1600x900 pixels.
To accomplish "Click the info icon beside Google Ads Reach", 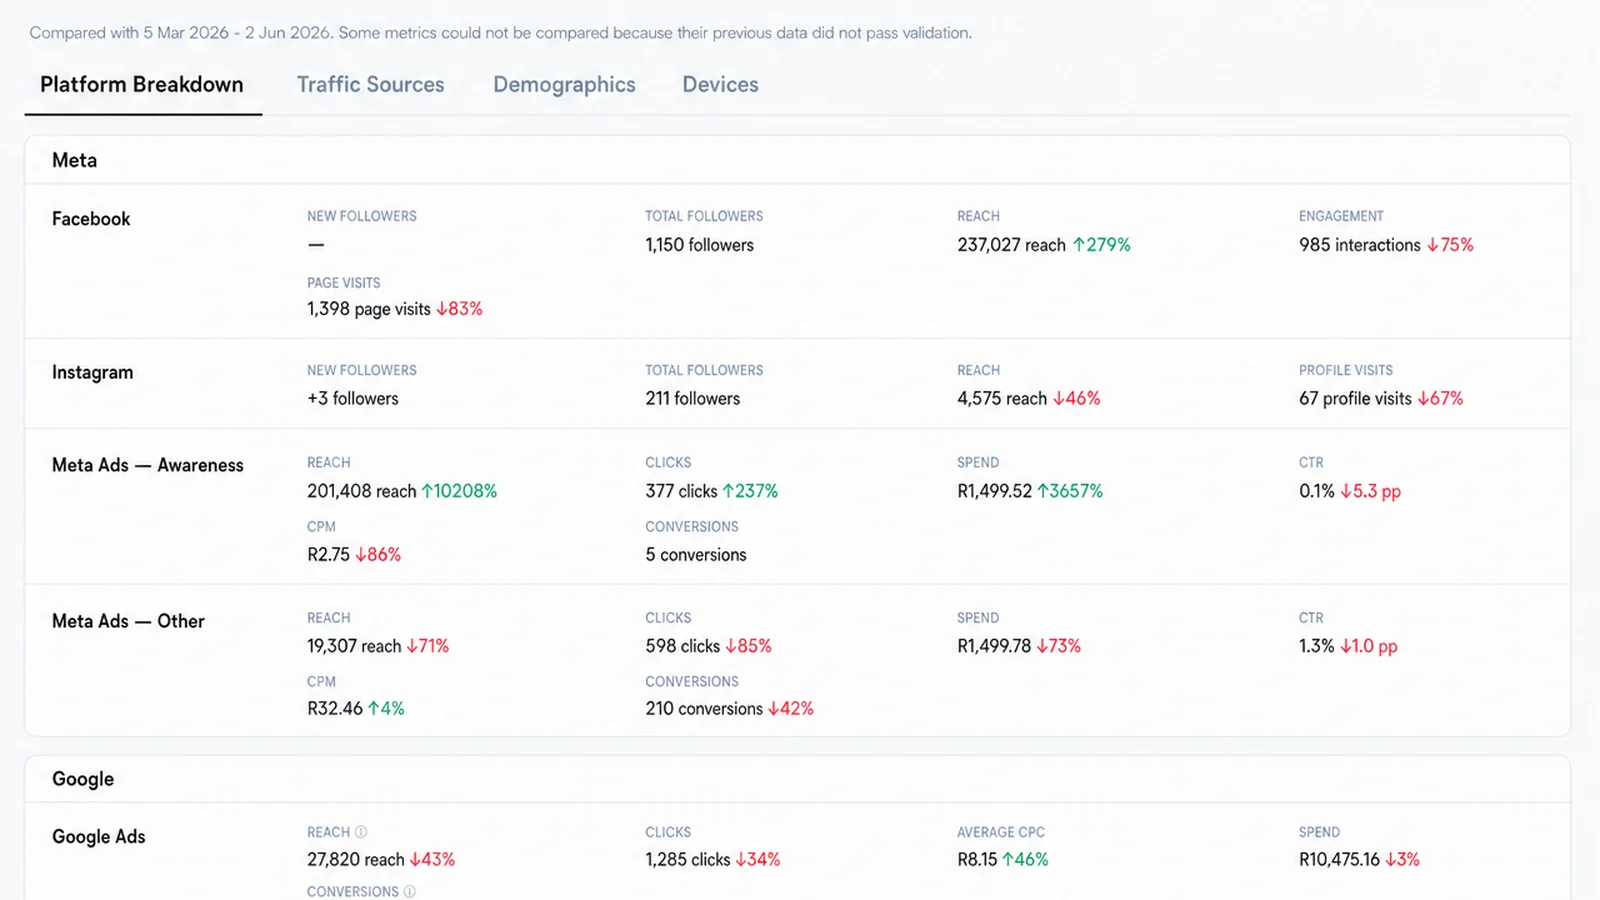I will pyautogui.click(x=361, y=832).
